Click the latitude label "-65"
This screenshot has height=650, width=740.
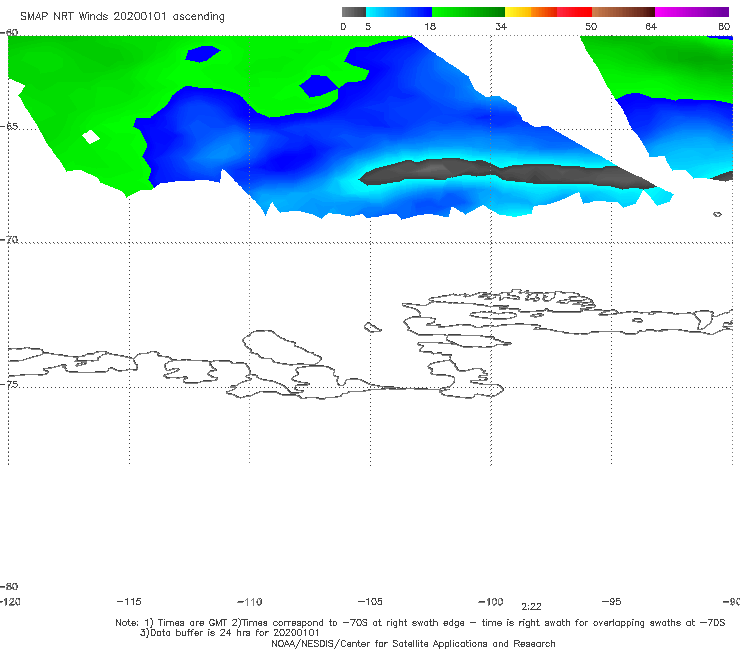[x=9, y=127]
